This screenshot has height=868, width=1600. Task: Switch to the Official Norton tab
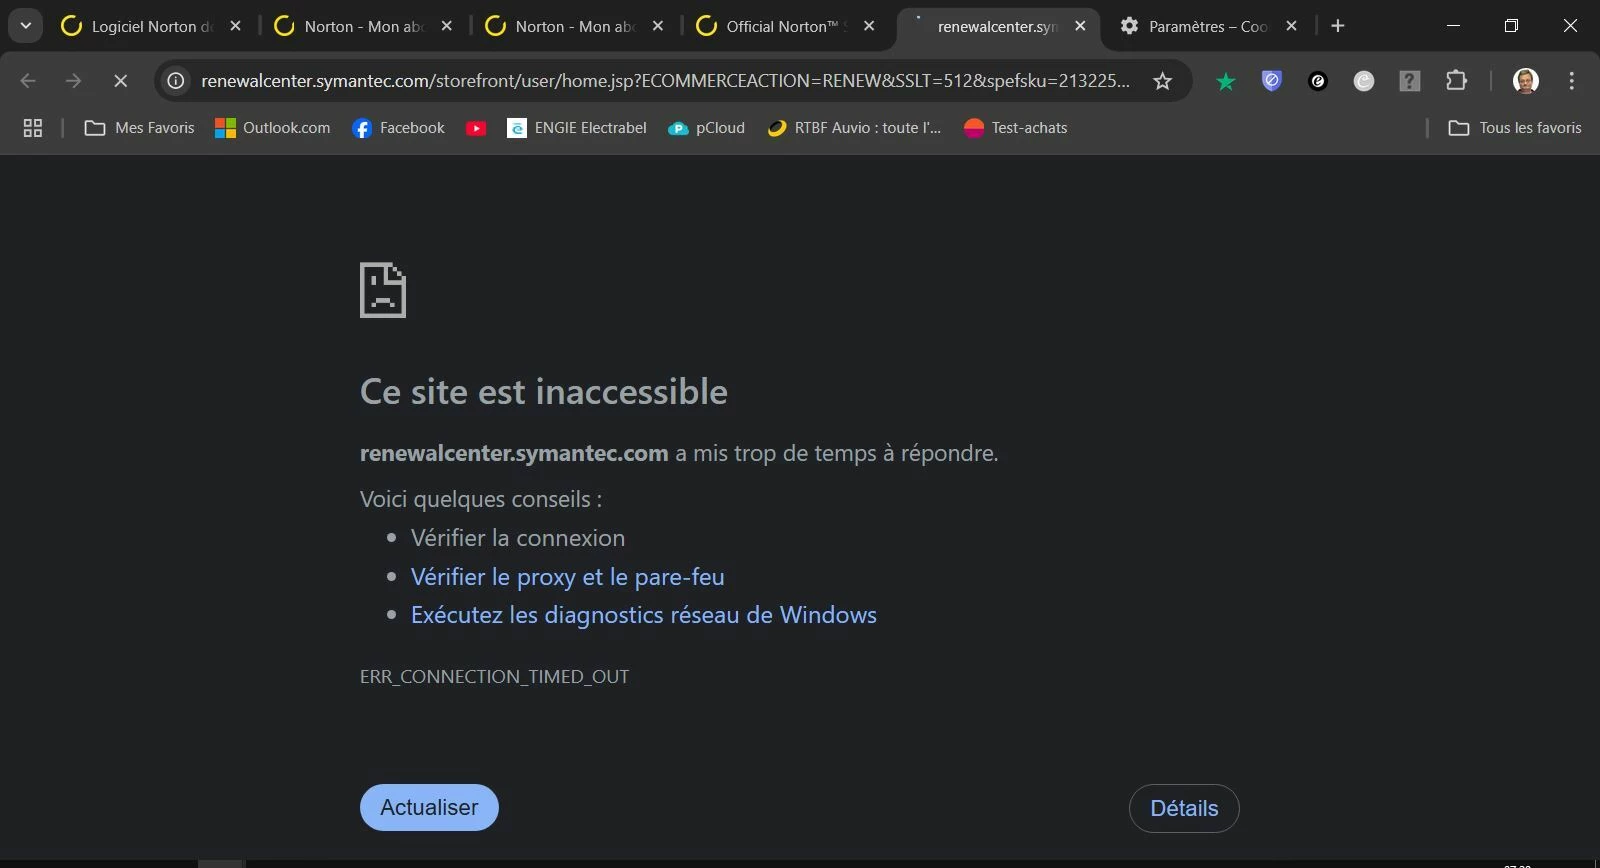tap(787, 27)
